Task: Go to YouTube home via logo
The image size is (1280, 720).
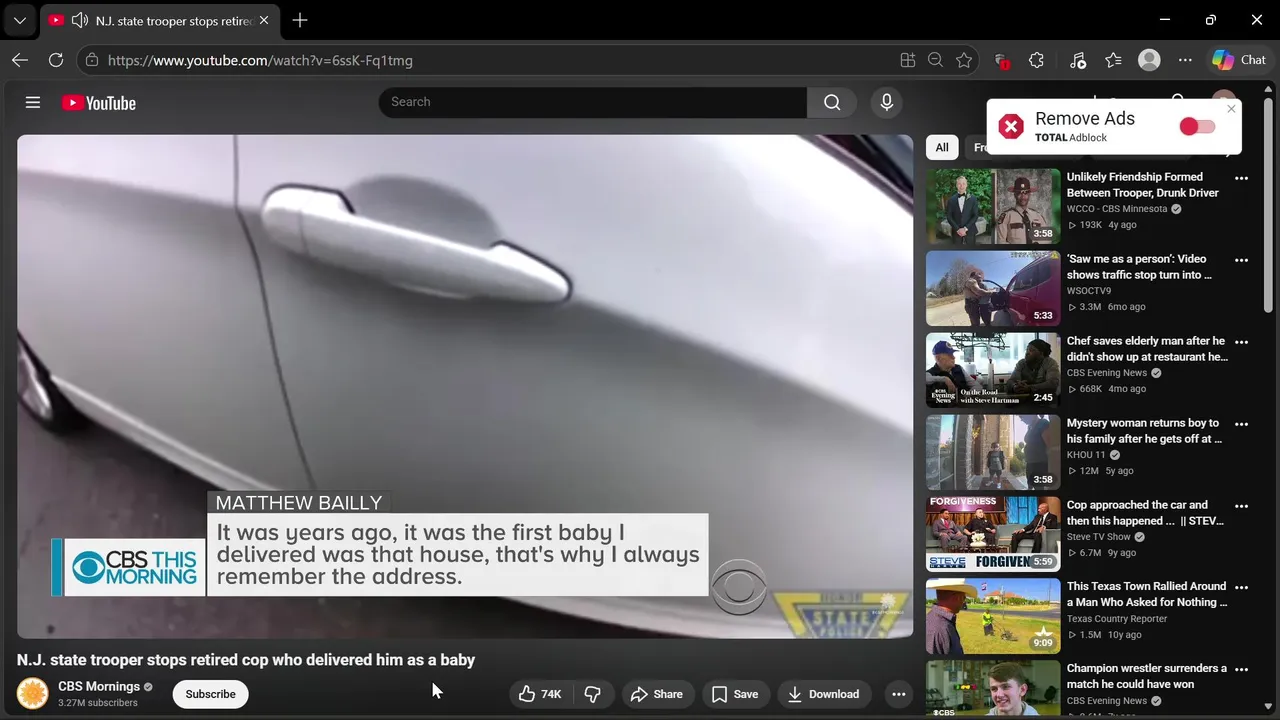Action: 99,103
